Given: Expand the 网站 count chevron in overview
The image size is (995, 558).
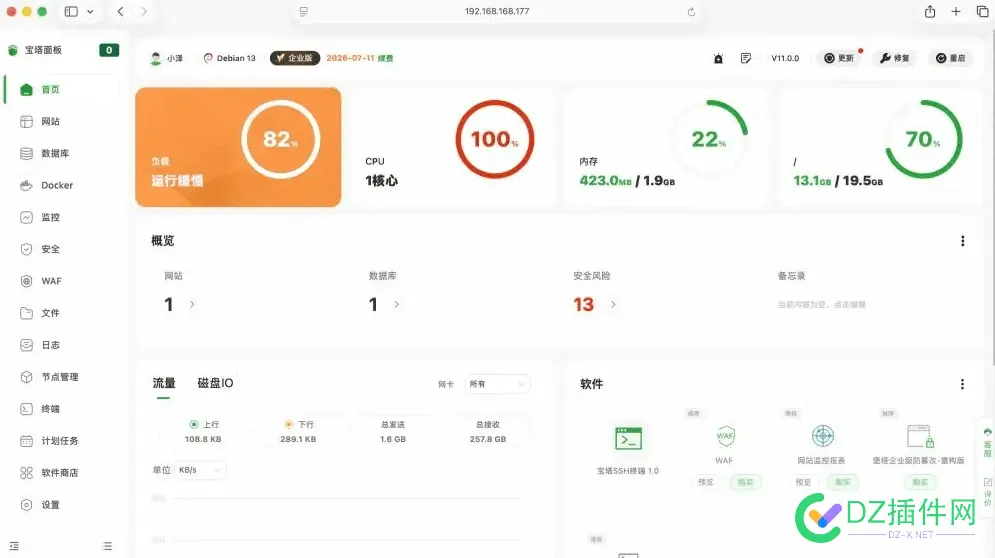Looking at the screenshot, I should [x=192, y=305].
